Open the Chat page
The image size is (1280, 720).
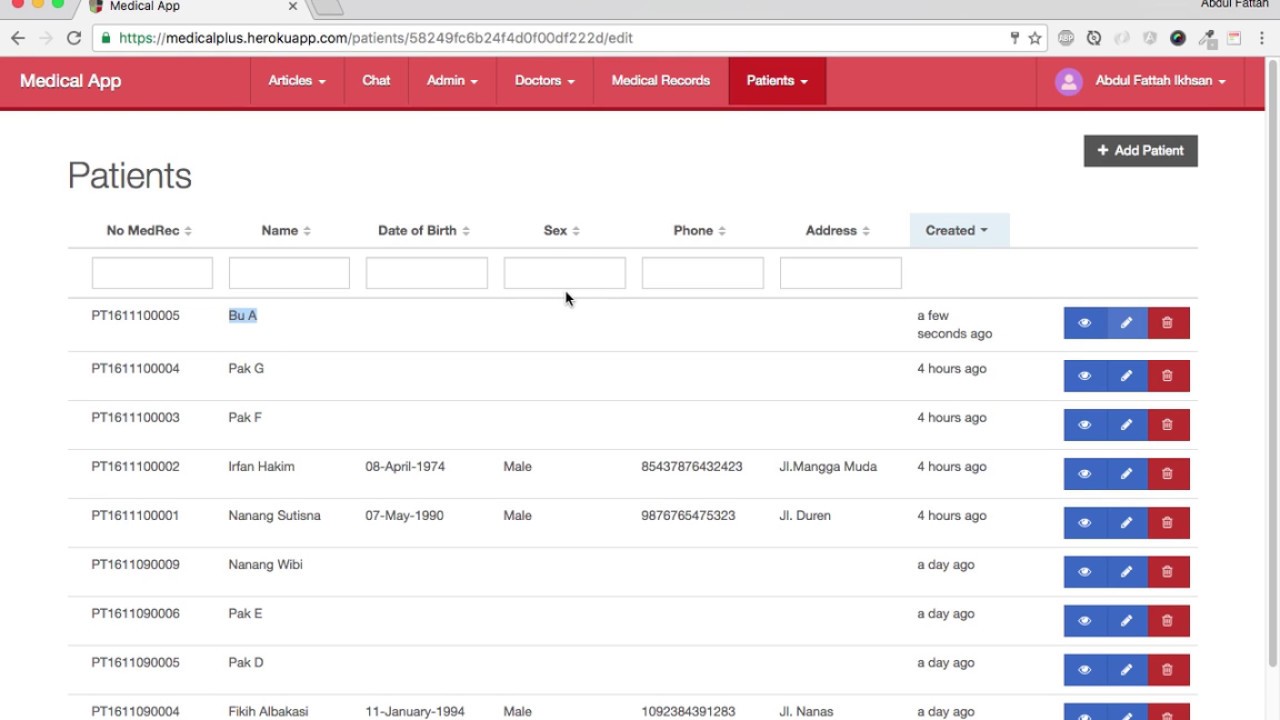click(x=376, y=81)
